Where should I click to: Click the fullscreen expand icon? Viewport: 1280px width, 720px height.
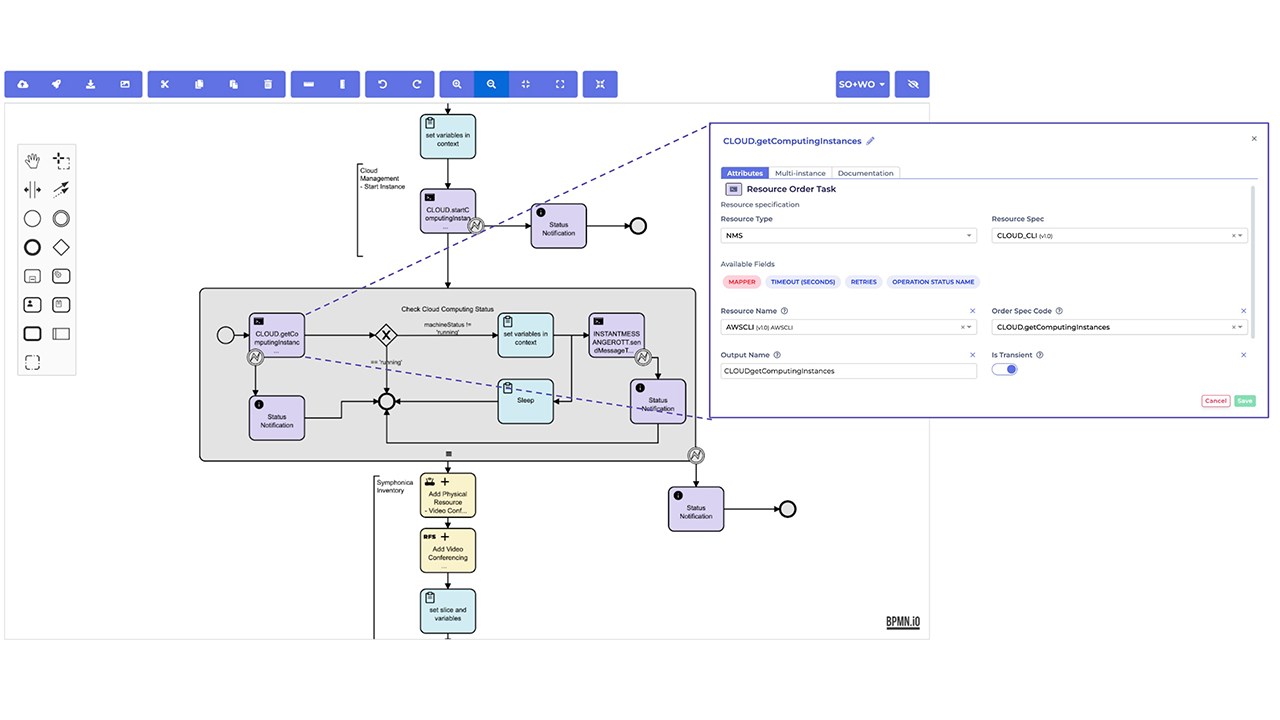click(x=560, y=84)
